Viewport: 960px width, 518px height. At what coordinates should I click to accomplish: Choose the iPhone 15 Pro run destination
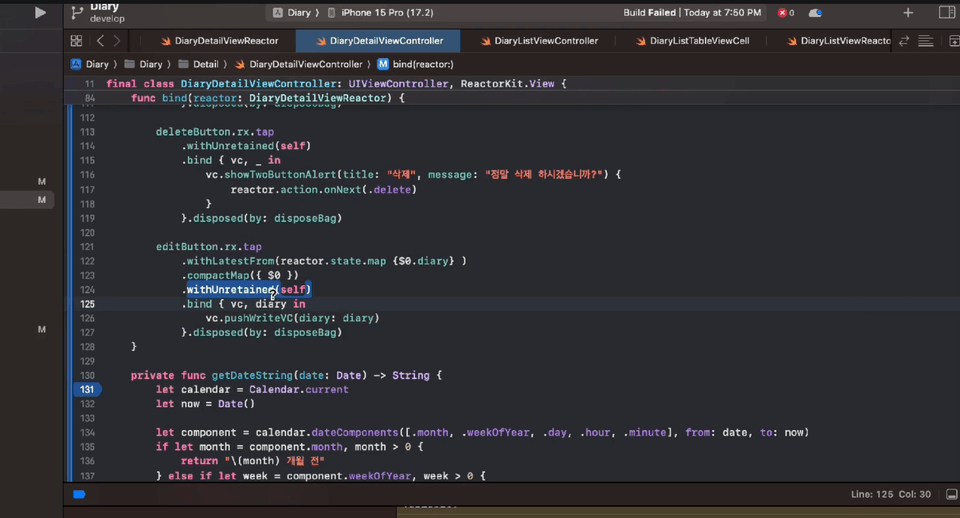click(x=381, y=12)
